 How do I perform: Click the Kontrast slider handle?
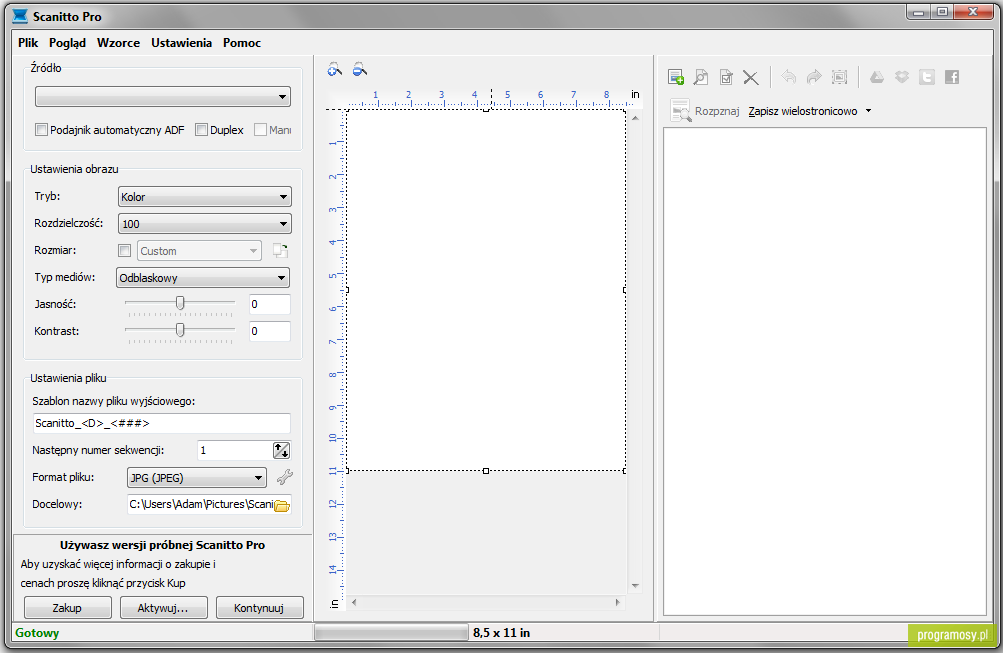tap(180, 330)
